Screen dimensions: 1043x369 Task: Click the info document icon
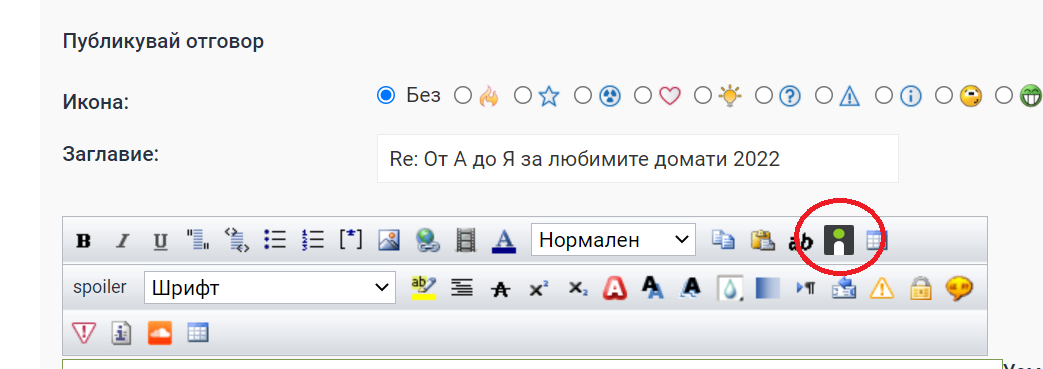[x=122, y=332]
